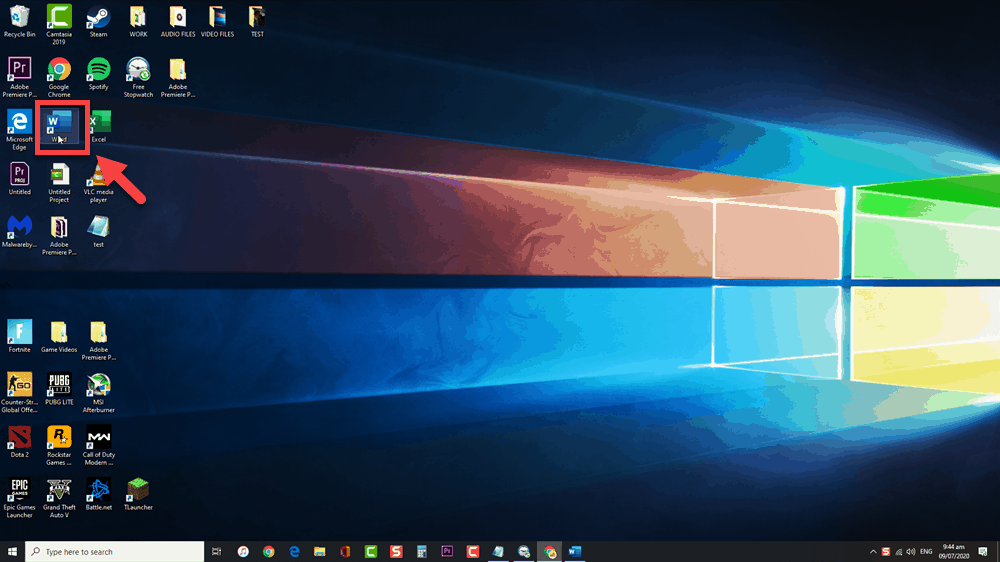
Task: Select the Free Stopwatch desktop shortcut
Action: pyautogui.click(x=138, y=77)
